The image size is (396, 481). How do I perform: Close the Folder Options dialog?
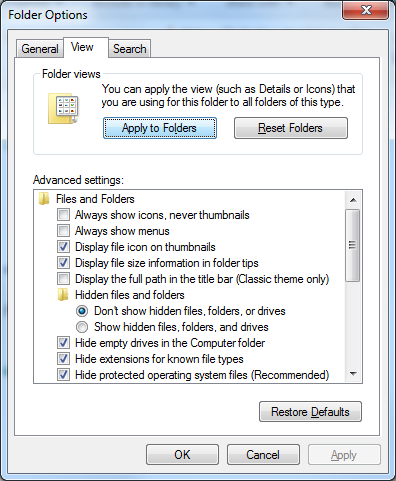[x=366, y=10]
